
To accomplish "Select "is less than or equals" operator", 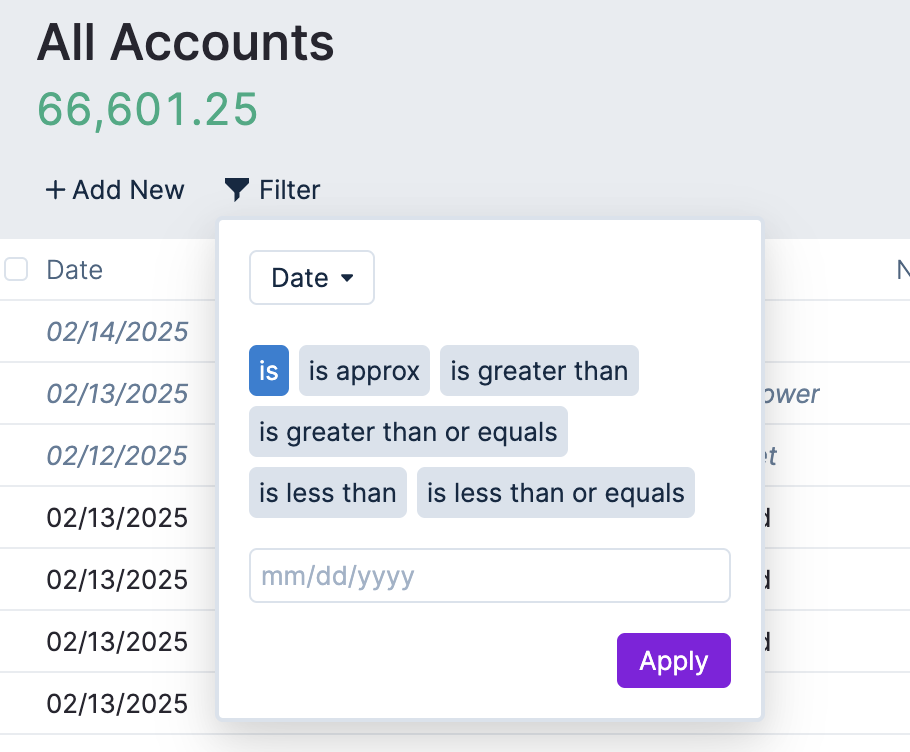I will [x=555, y=493].
